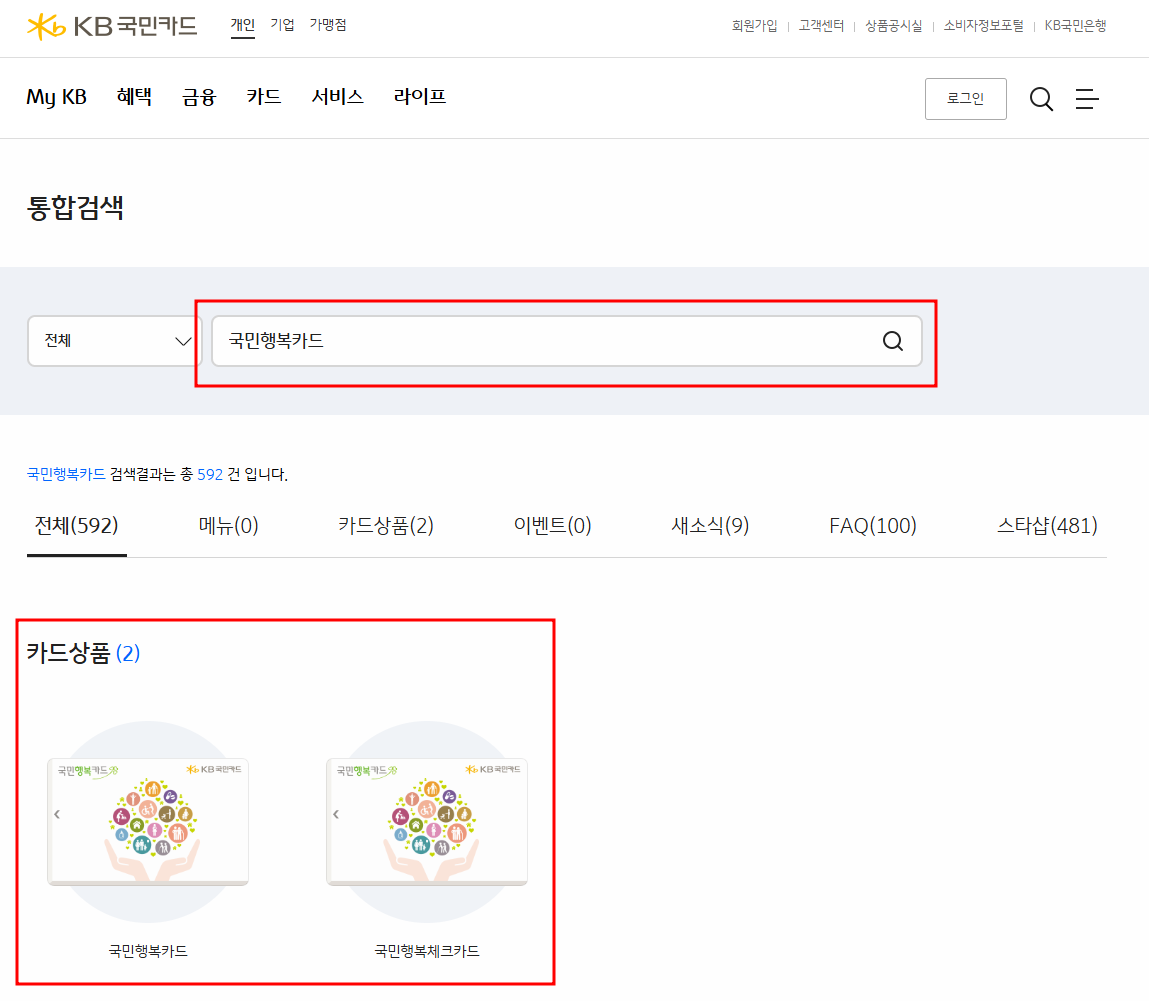Visit the KB국민은행 link
Screen dimensions: 1149x1001
(x=1075, y=26)
